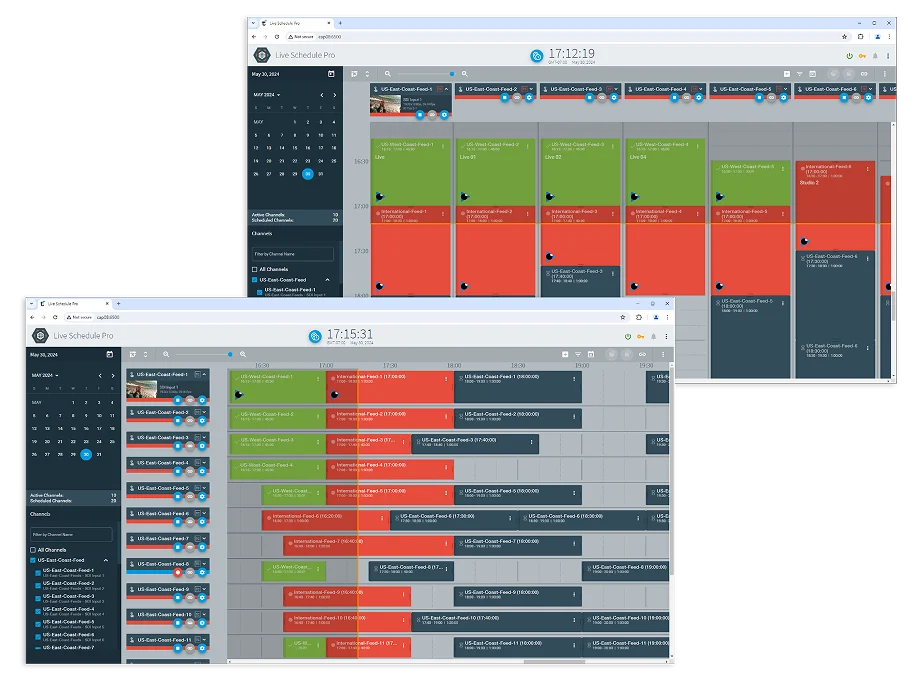Click US-East-Coast-Feed-10 (17:40:00) event block
924x698 pixels.
coord(497,621)
